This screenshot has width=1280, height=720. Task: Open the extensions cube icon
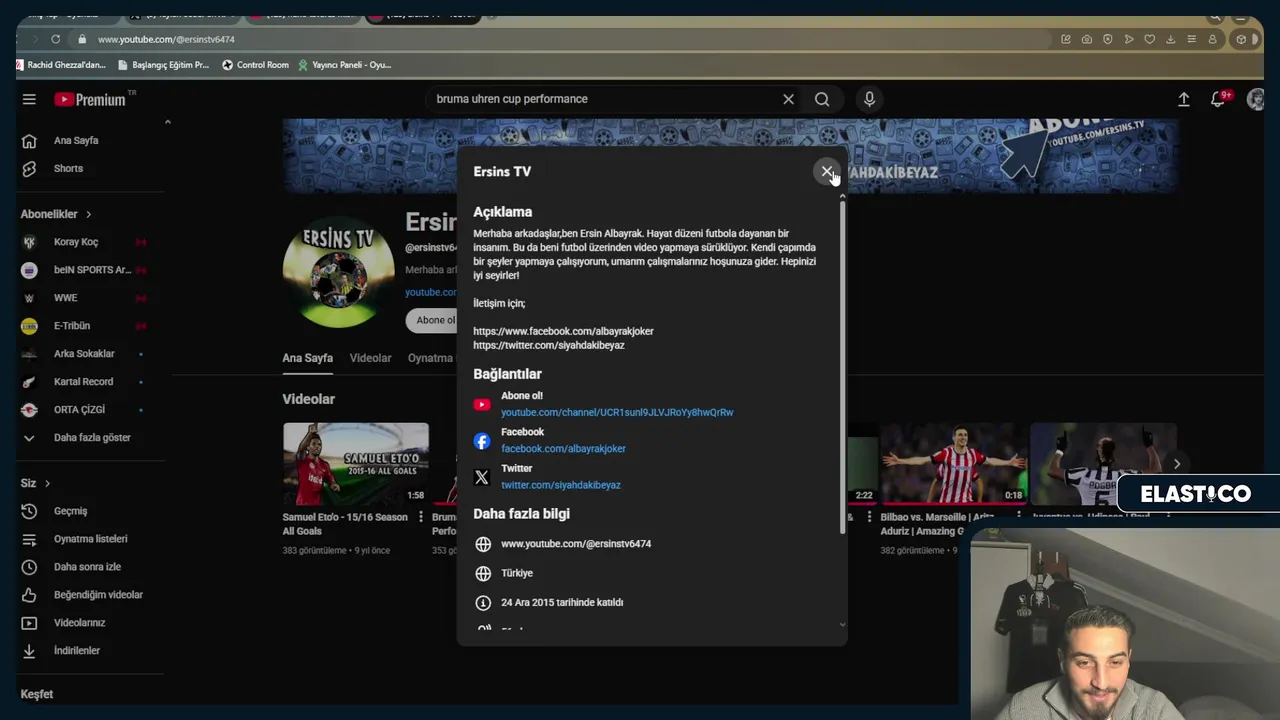[x=1241, y=39]
